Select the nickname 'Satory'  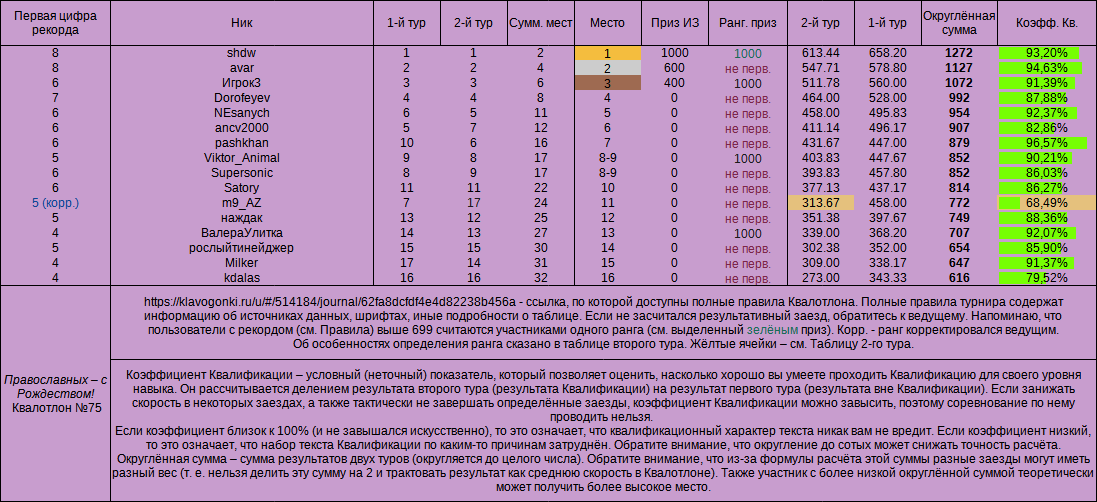[242, 188]
